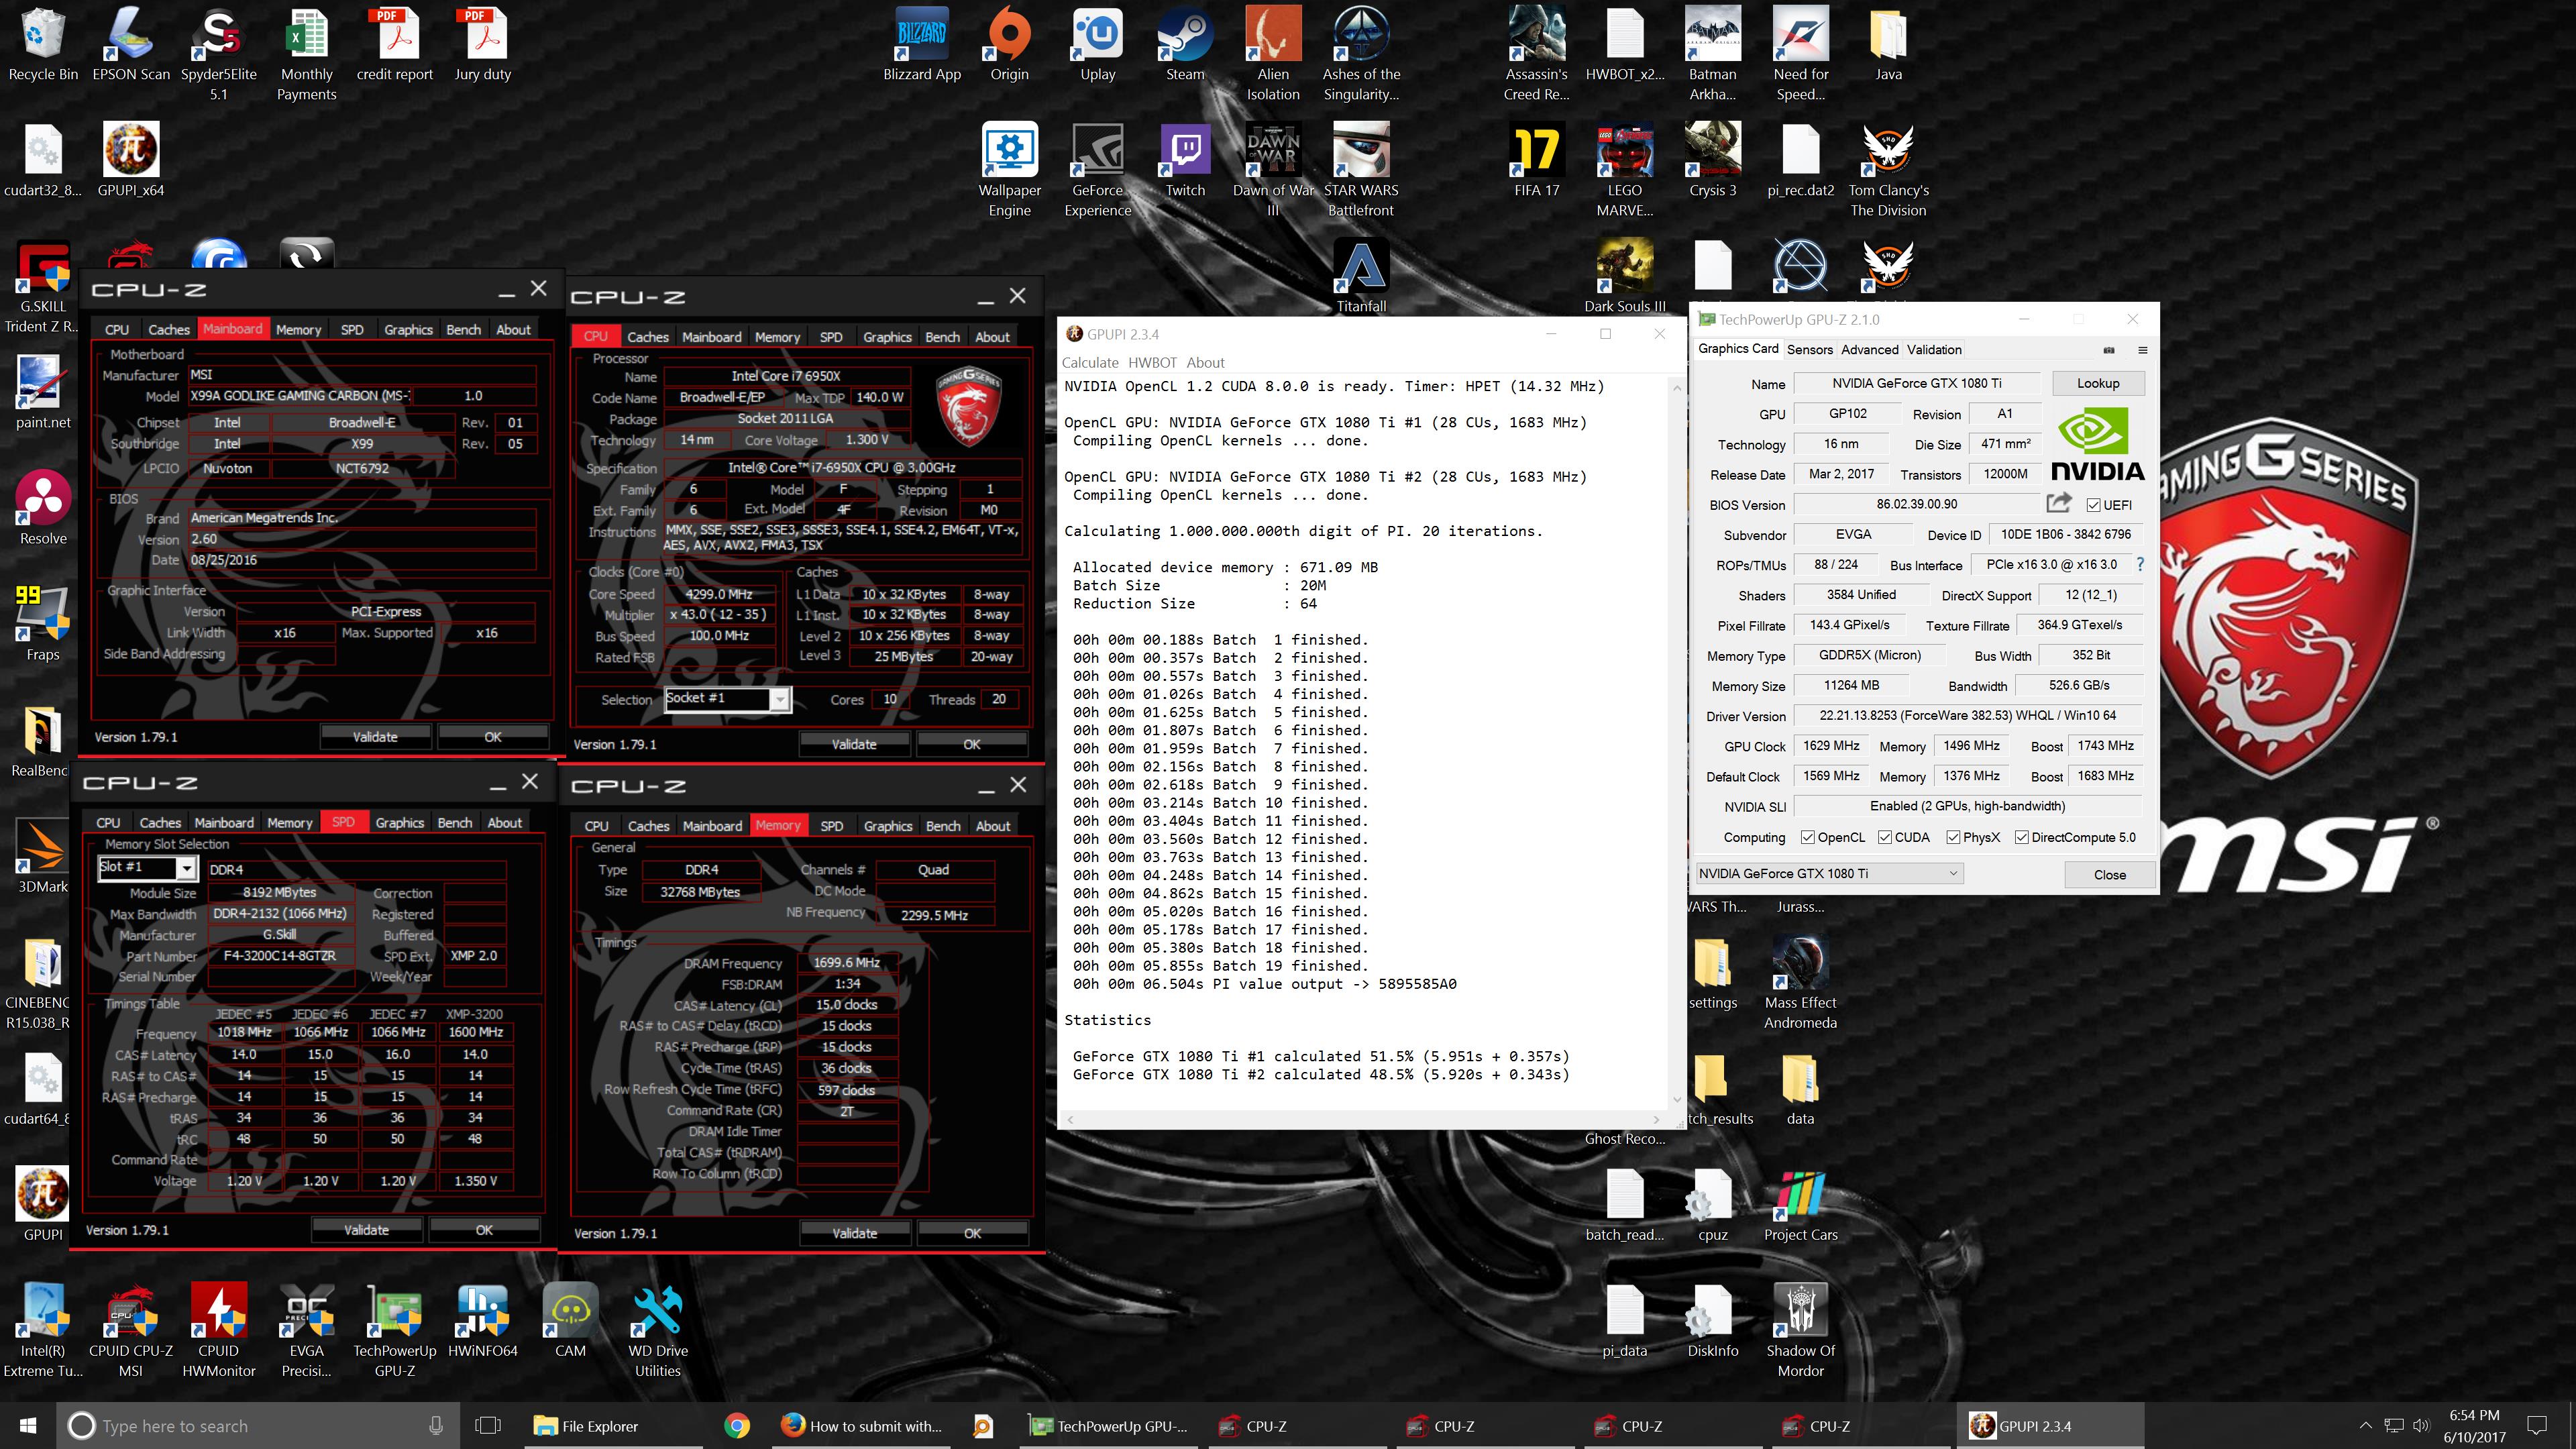Image resolution: width=2576 pixels, height=1449 pixels.
Task: Click the volume speaker tray icon
Action: tap(2421, 1426)
